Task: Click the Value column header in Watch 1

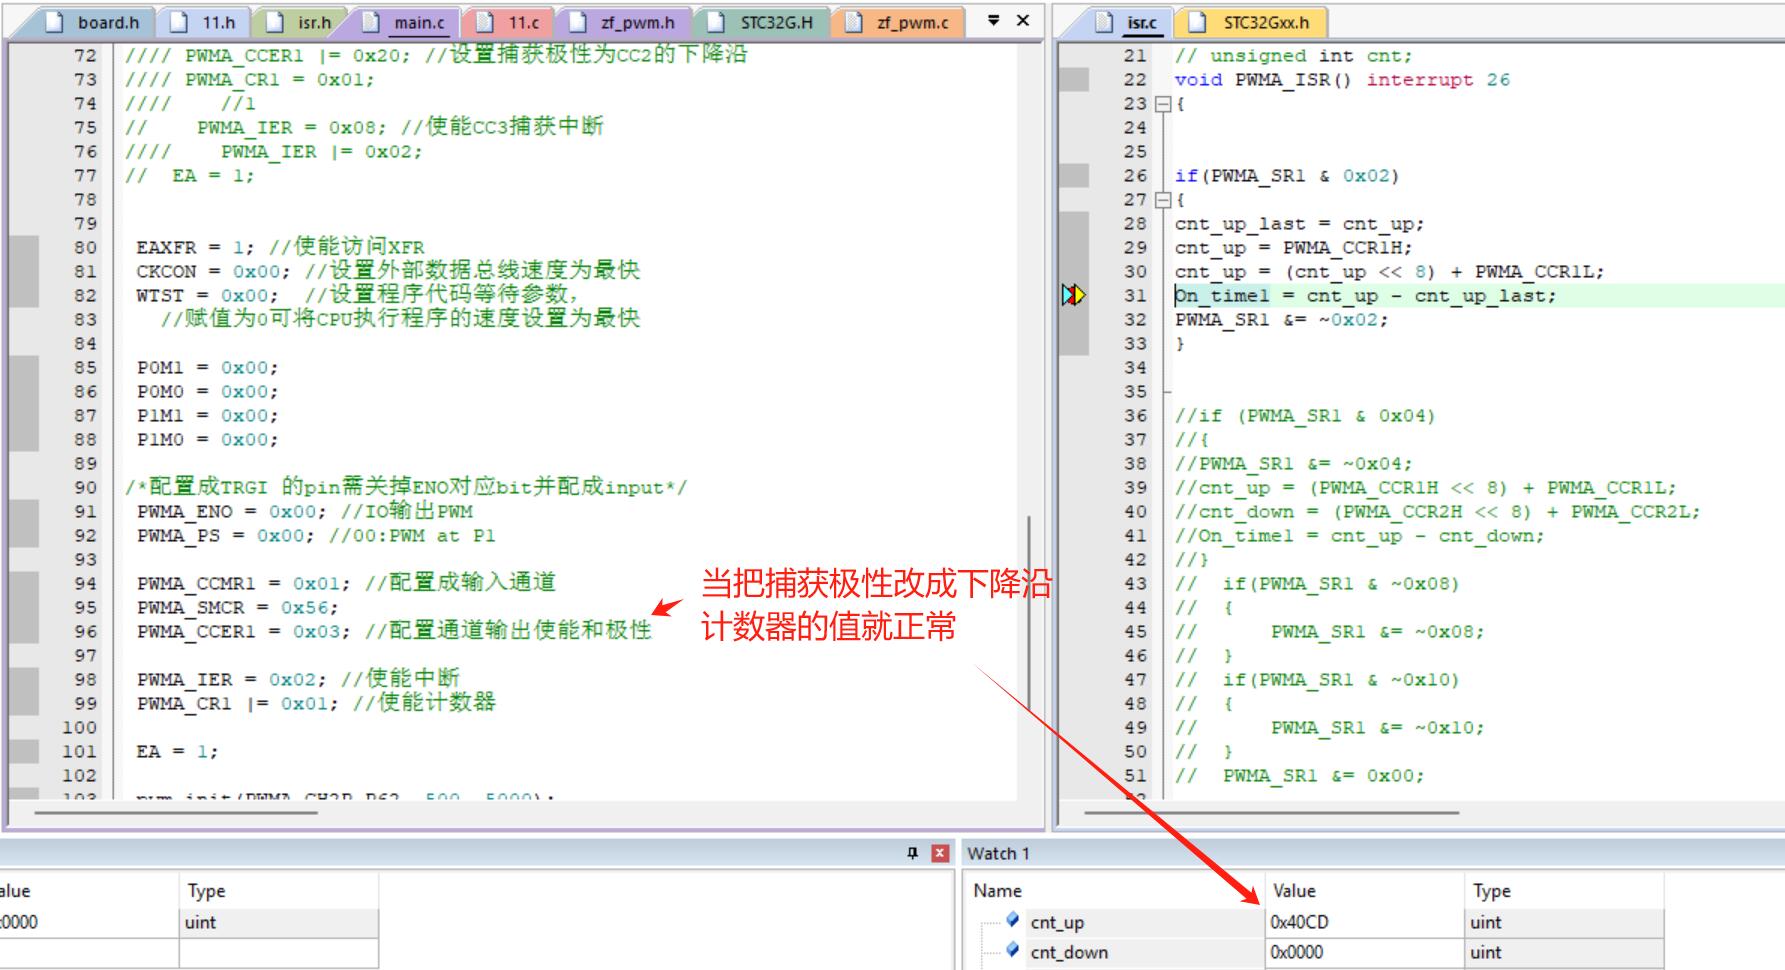Action: pyautogui.click(x=1294, y=890)
